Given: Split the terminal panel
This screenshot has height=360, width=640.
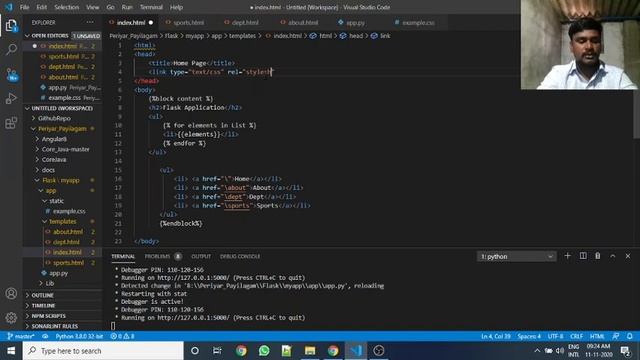Looking at the screenshot, I should pos(583,256).
